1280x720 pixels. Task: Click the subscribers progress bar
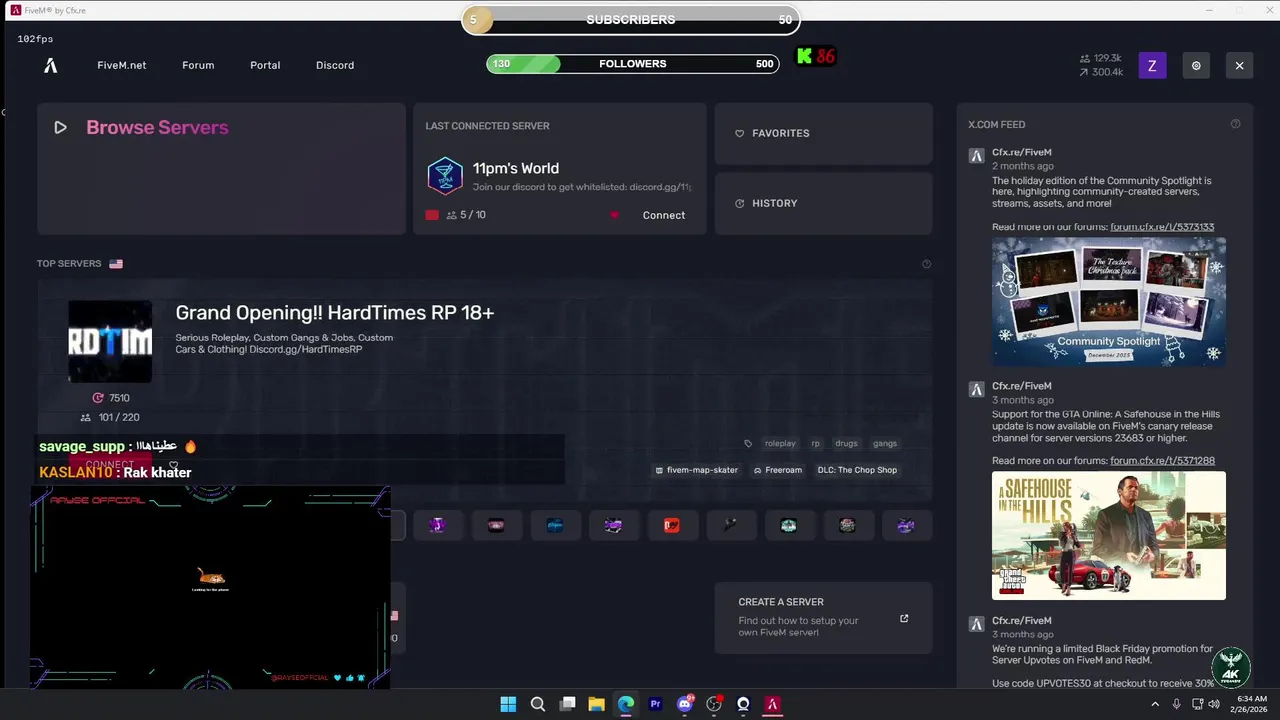631,20
